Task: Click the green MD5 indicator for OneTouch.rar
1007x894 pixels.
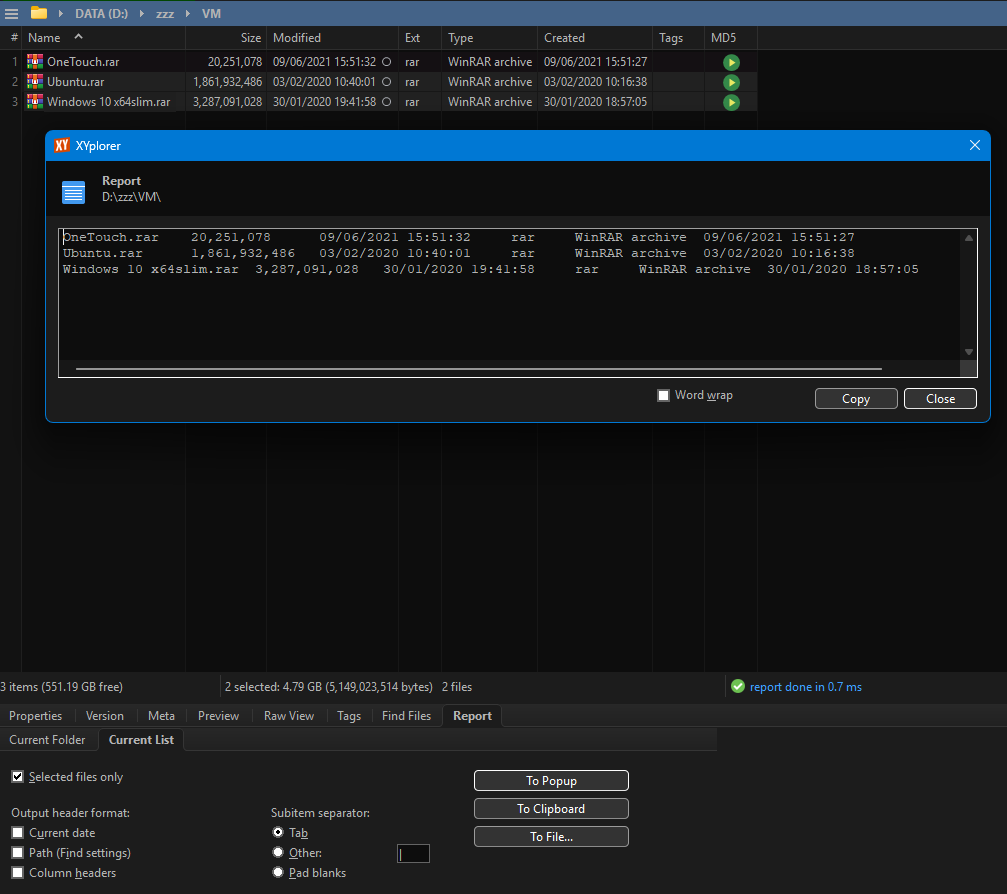Action: point(731,62)
